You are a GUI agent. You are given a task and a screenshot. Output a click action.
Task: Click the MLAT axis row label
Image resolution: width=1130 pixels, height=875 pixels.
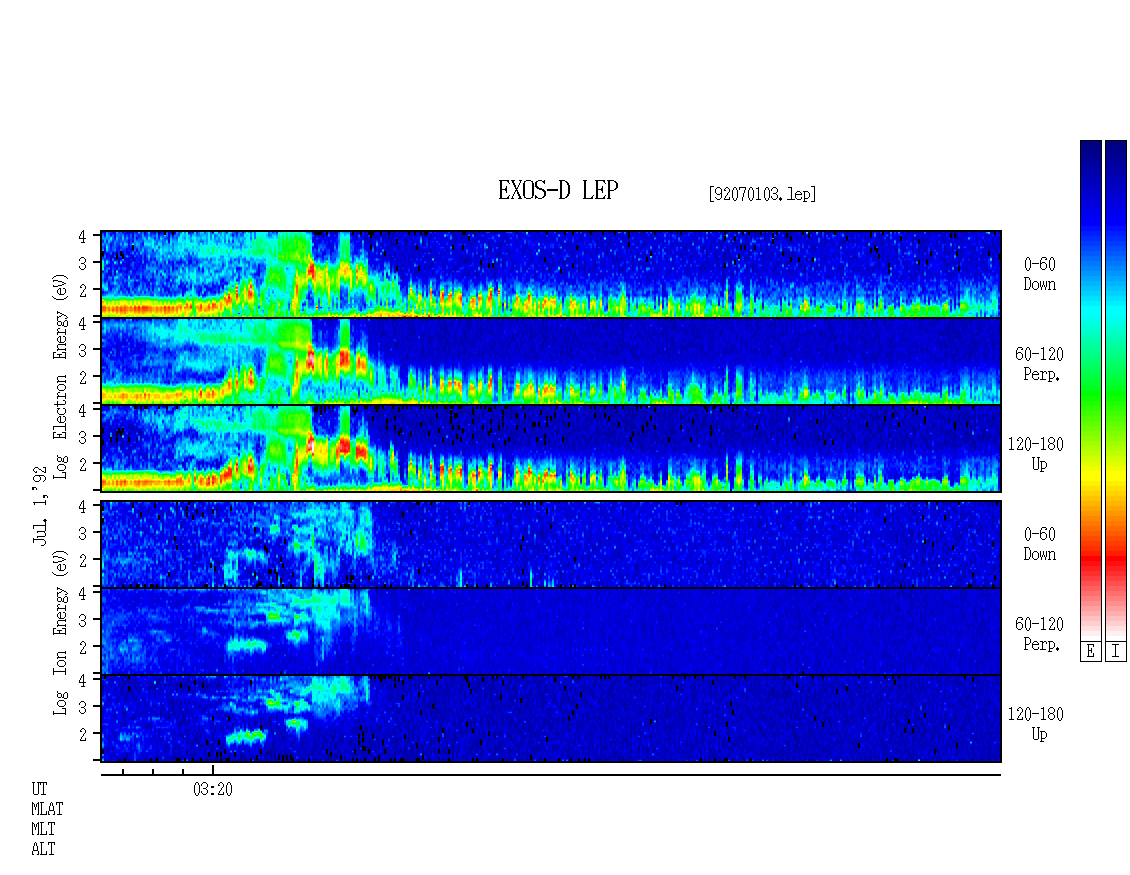[47, 809]
